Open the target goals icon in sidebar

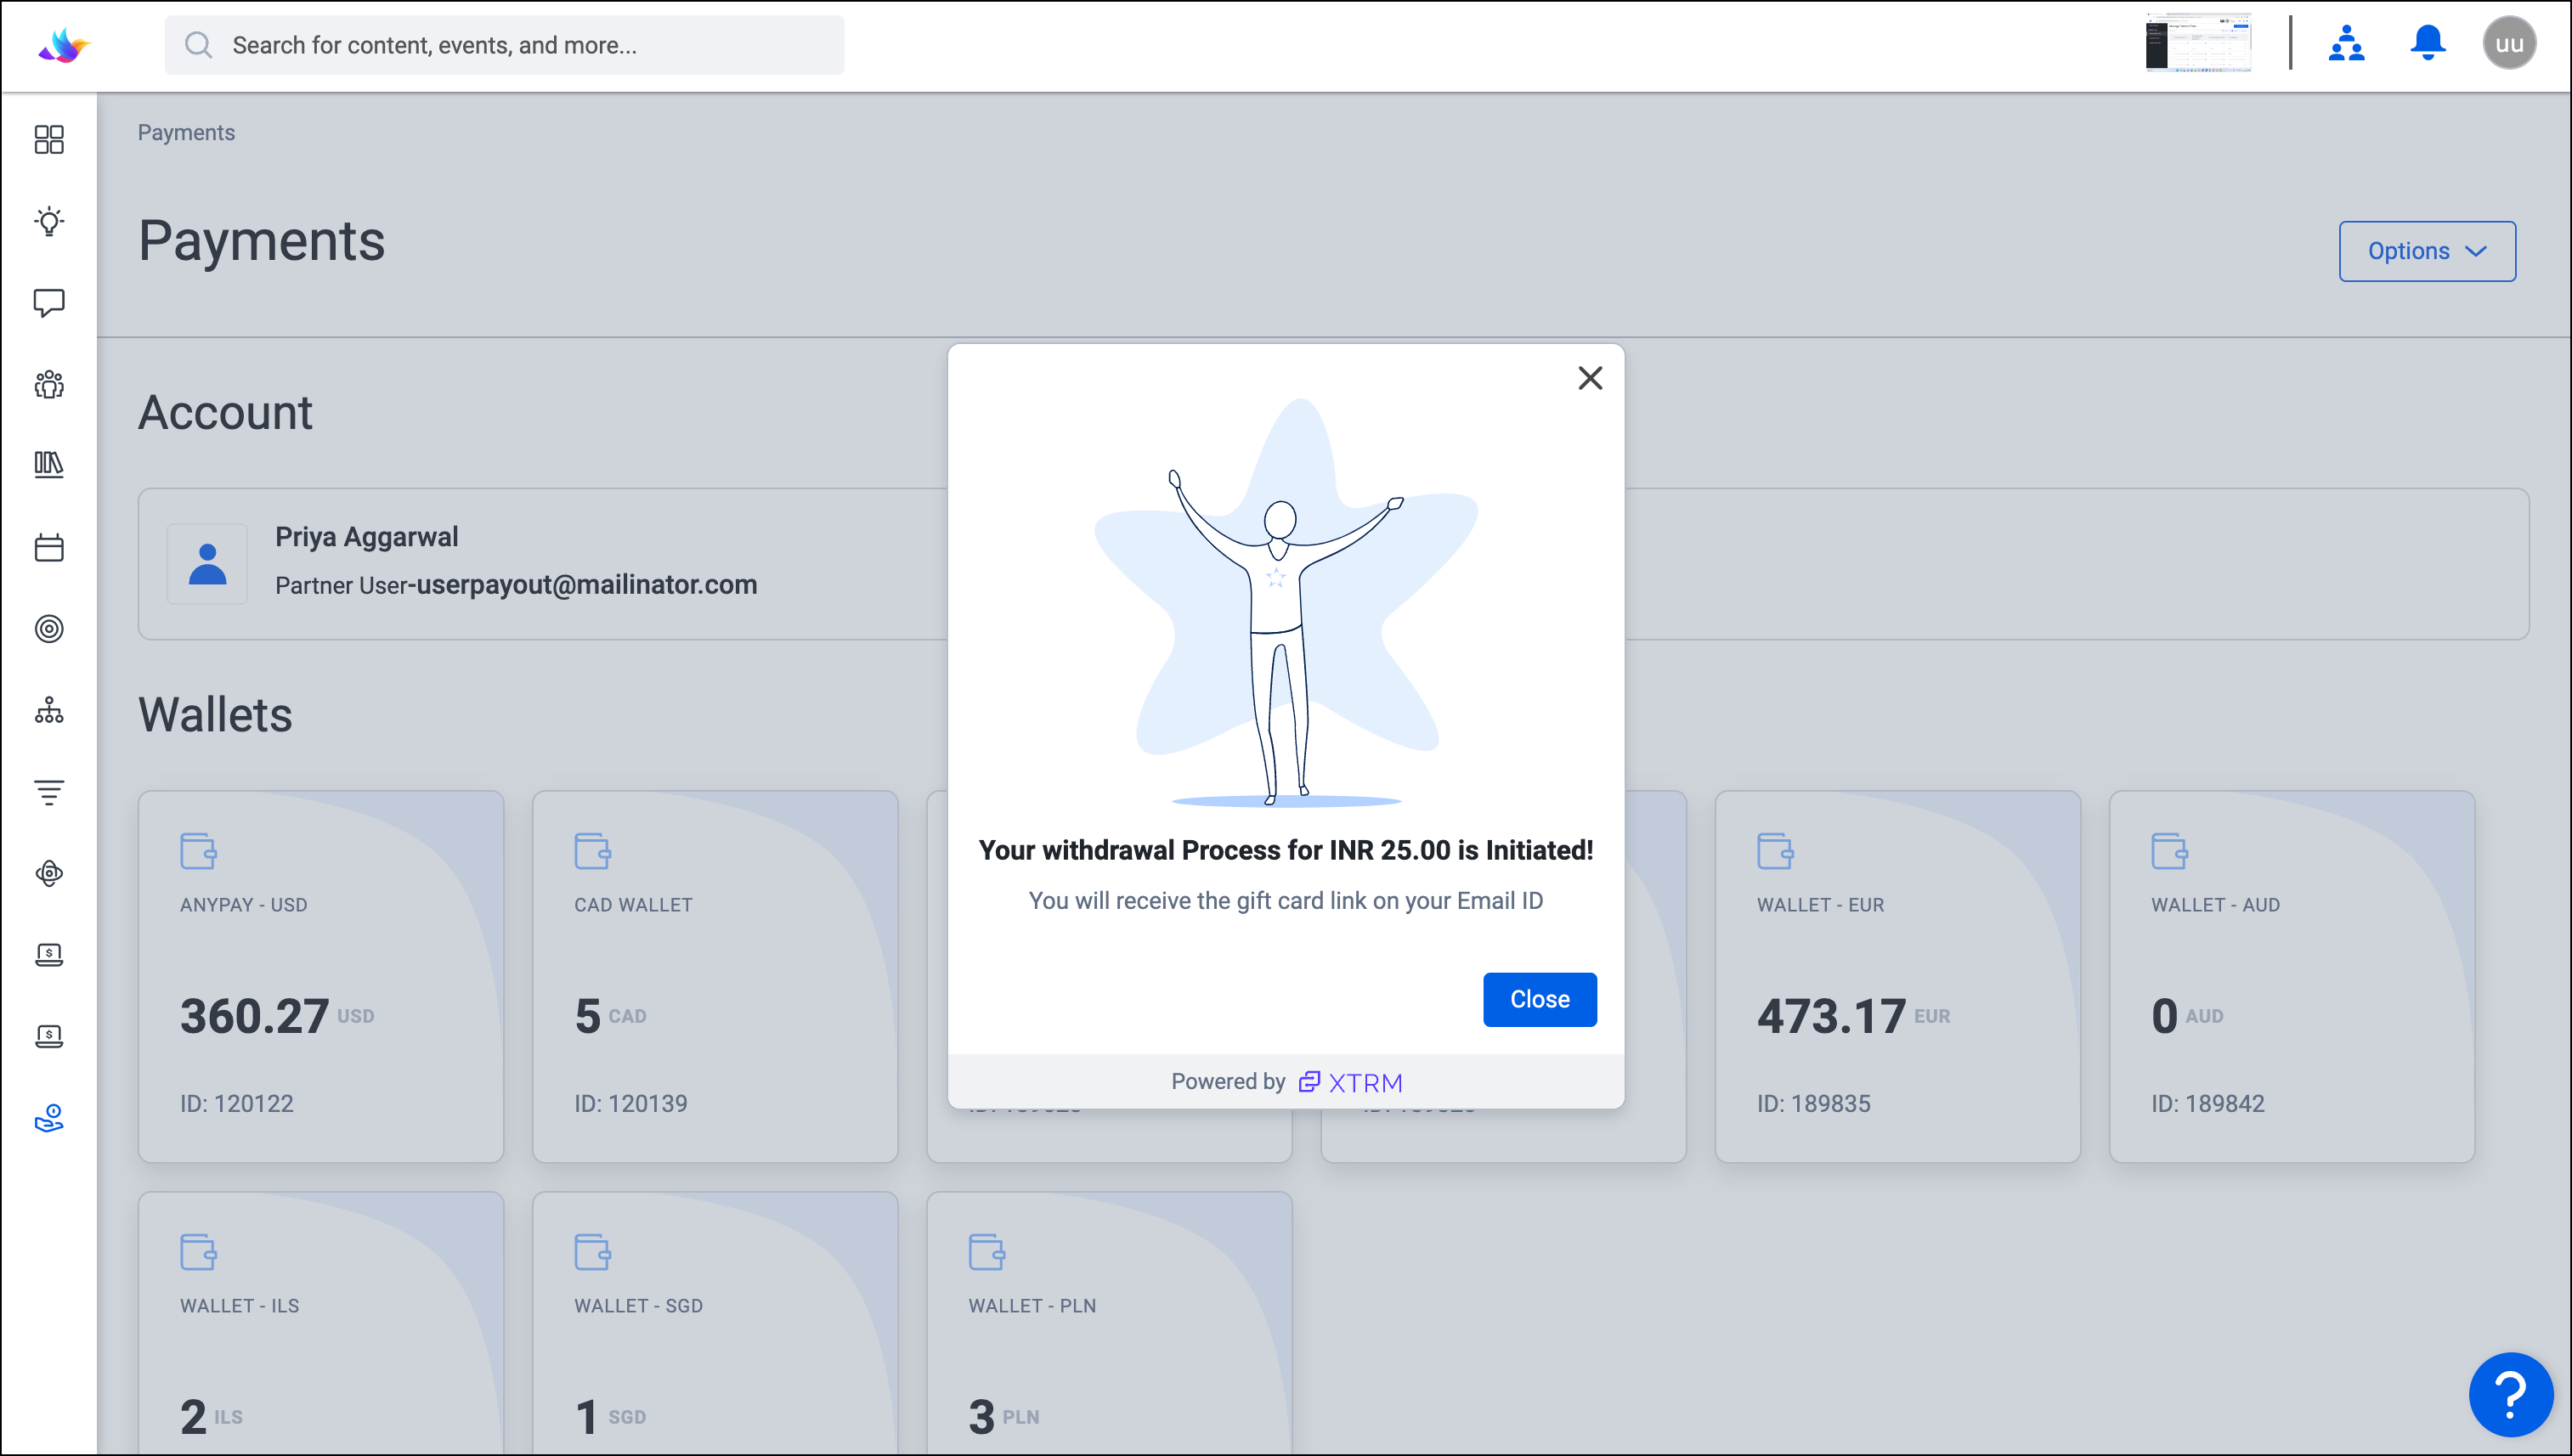pyautogui.click(x=49, y=629)
